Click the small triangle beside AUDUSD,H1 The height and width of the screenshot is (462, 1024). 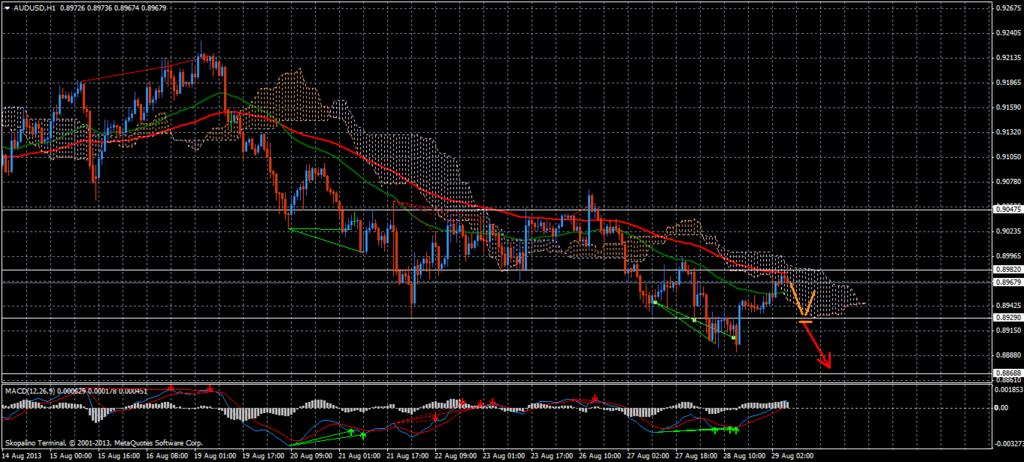(x=7, y=7)
